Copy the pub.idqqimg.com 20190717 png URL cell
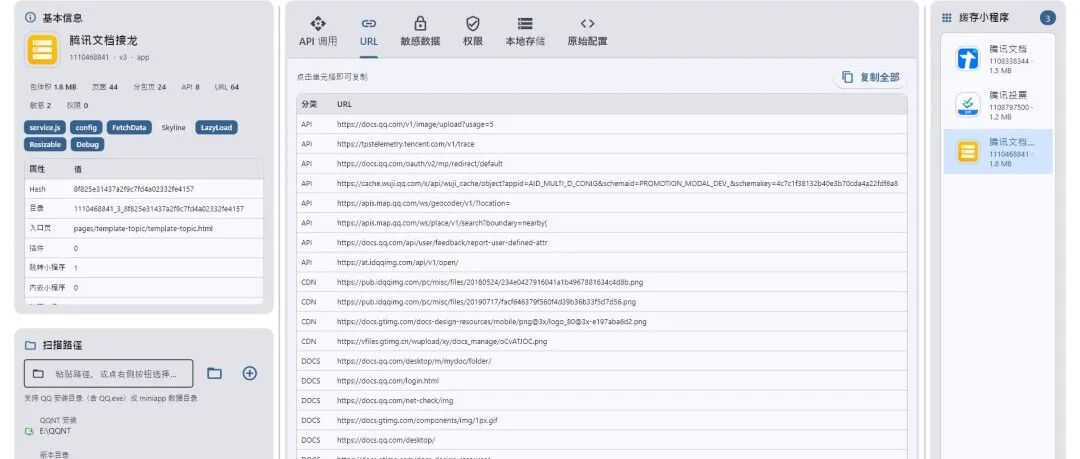Image resolution: width=1080 pixels, height=459 pixels. [x=486, y=302]
